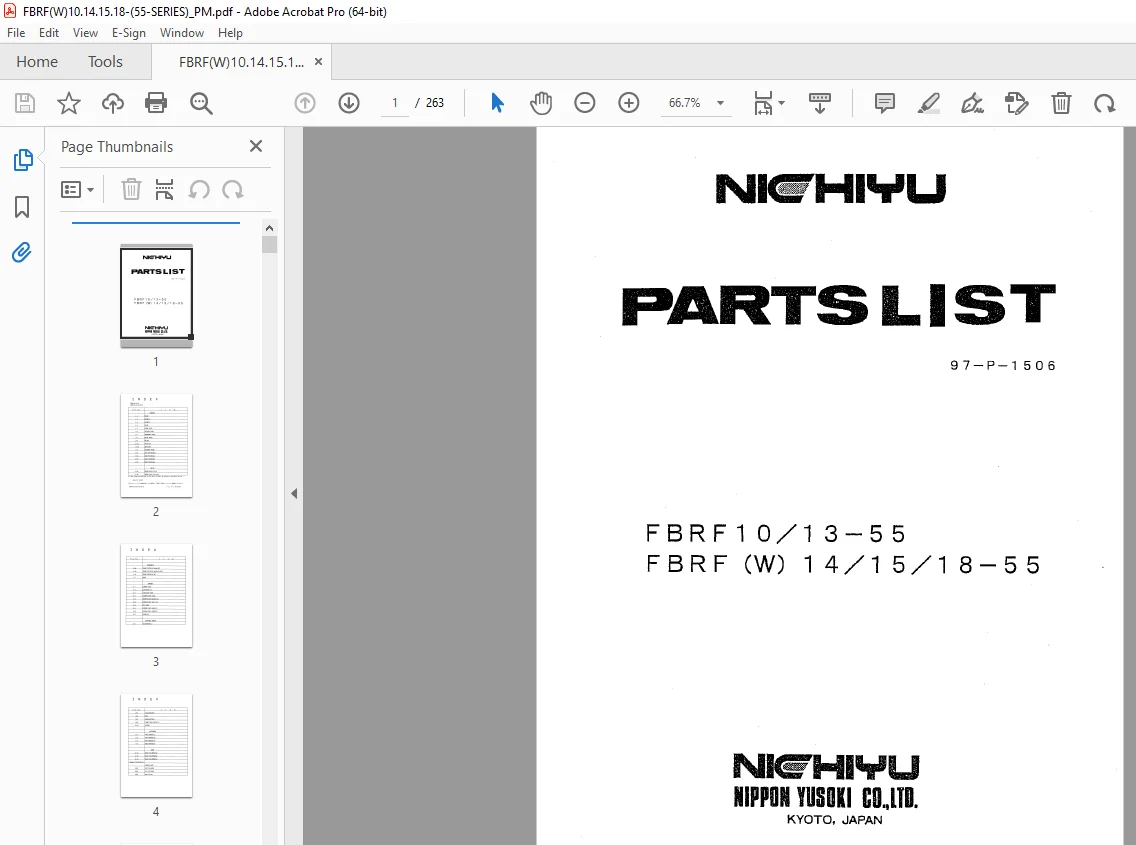Rotate thumbnails counterclockwise
The height and width of the screenshot is (845, 1136).
click(x=199, y=190)
